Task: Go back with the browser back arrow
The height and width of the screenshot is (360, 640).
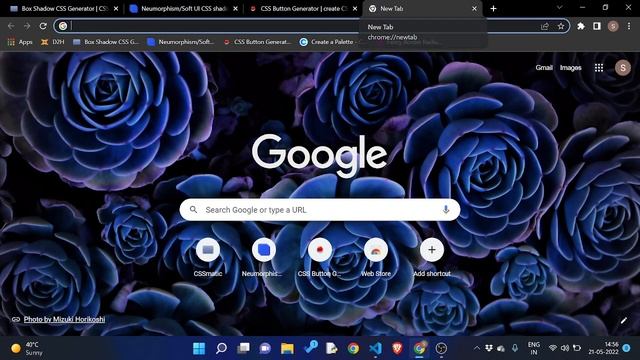Action: coord(11,26)
